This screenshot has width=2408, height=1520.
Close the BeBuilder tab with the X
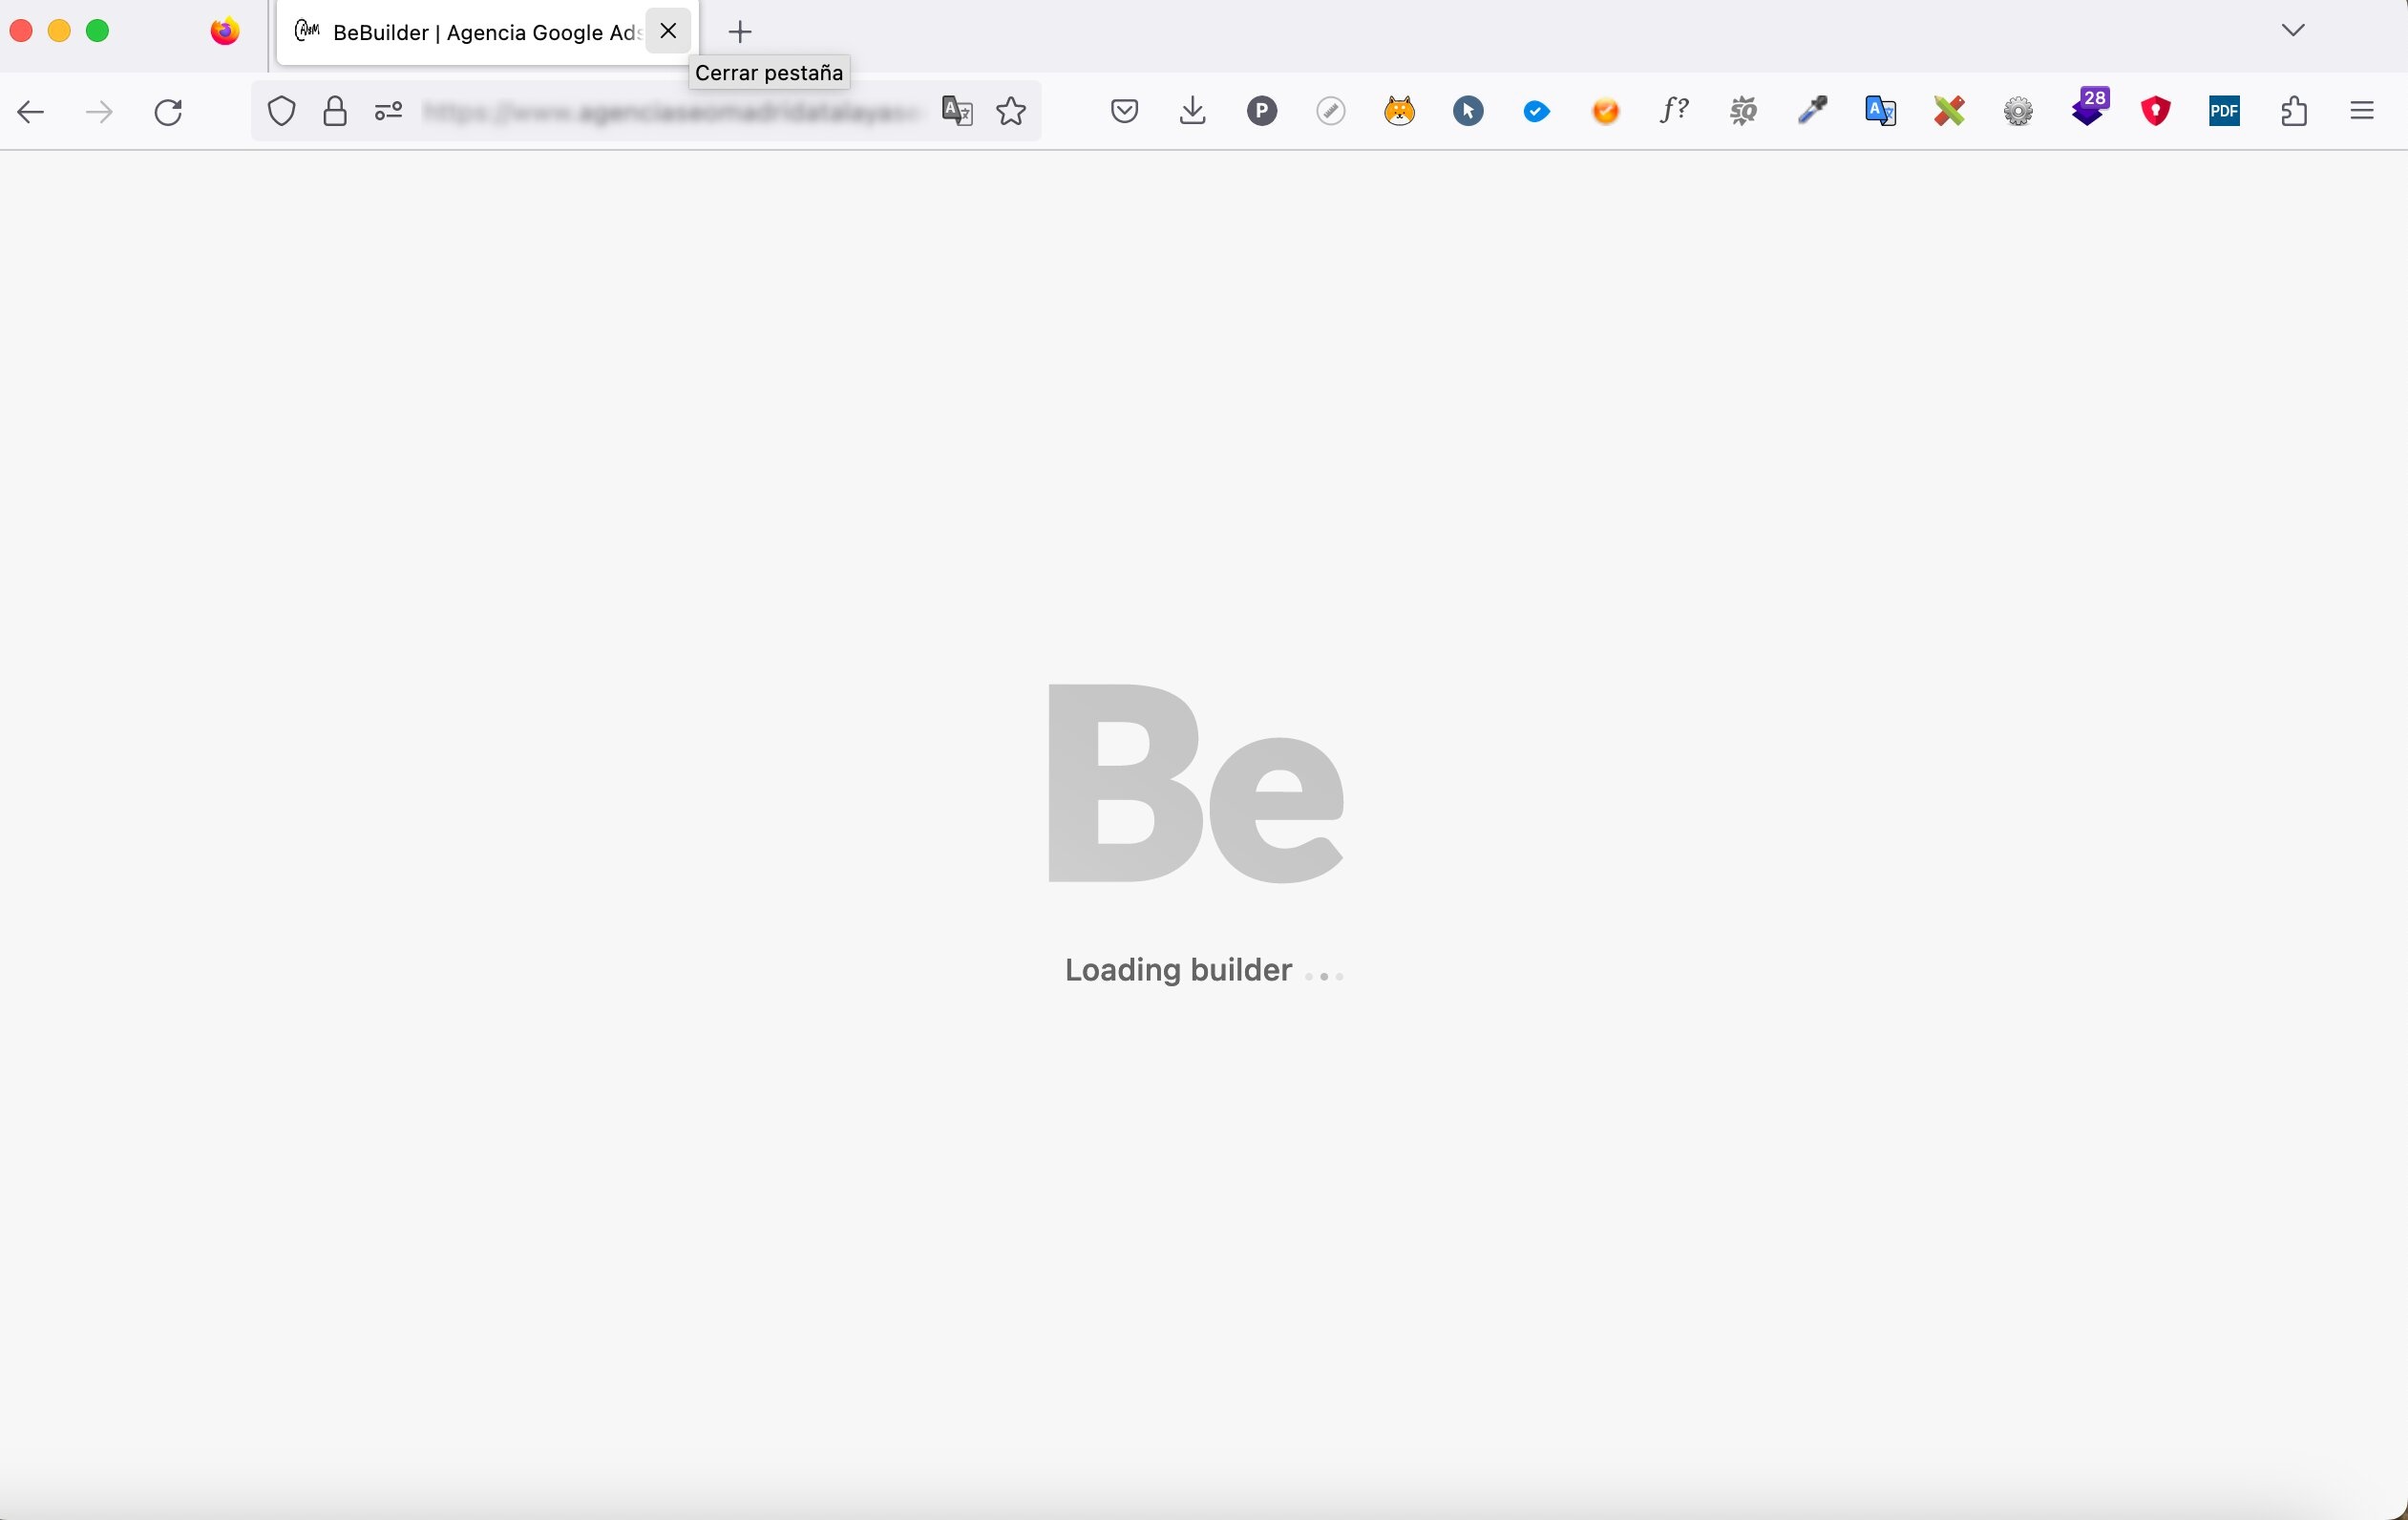click(669, 31)
